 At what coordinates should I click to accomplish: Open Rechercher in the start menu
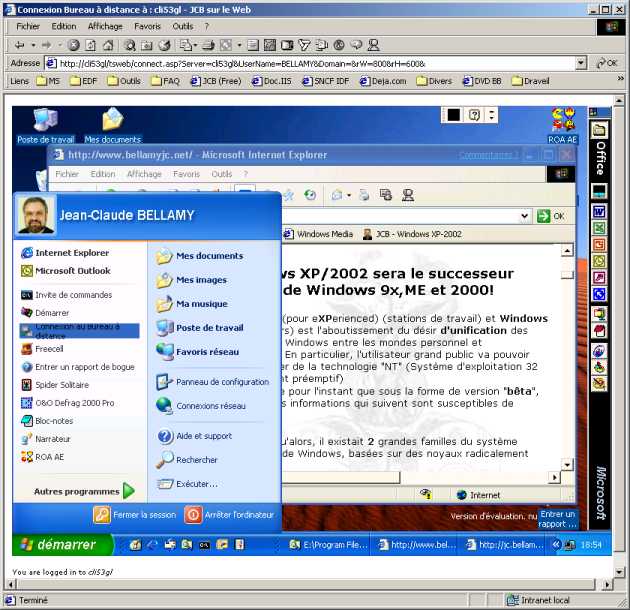187,460
